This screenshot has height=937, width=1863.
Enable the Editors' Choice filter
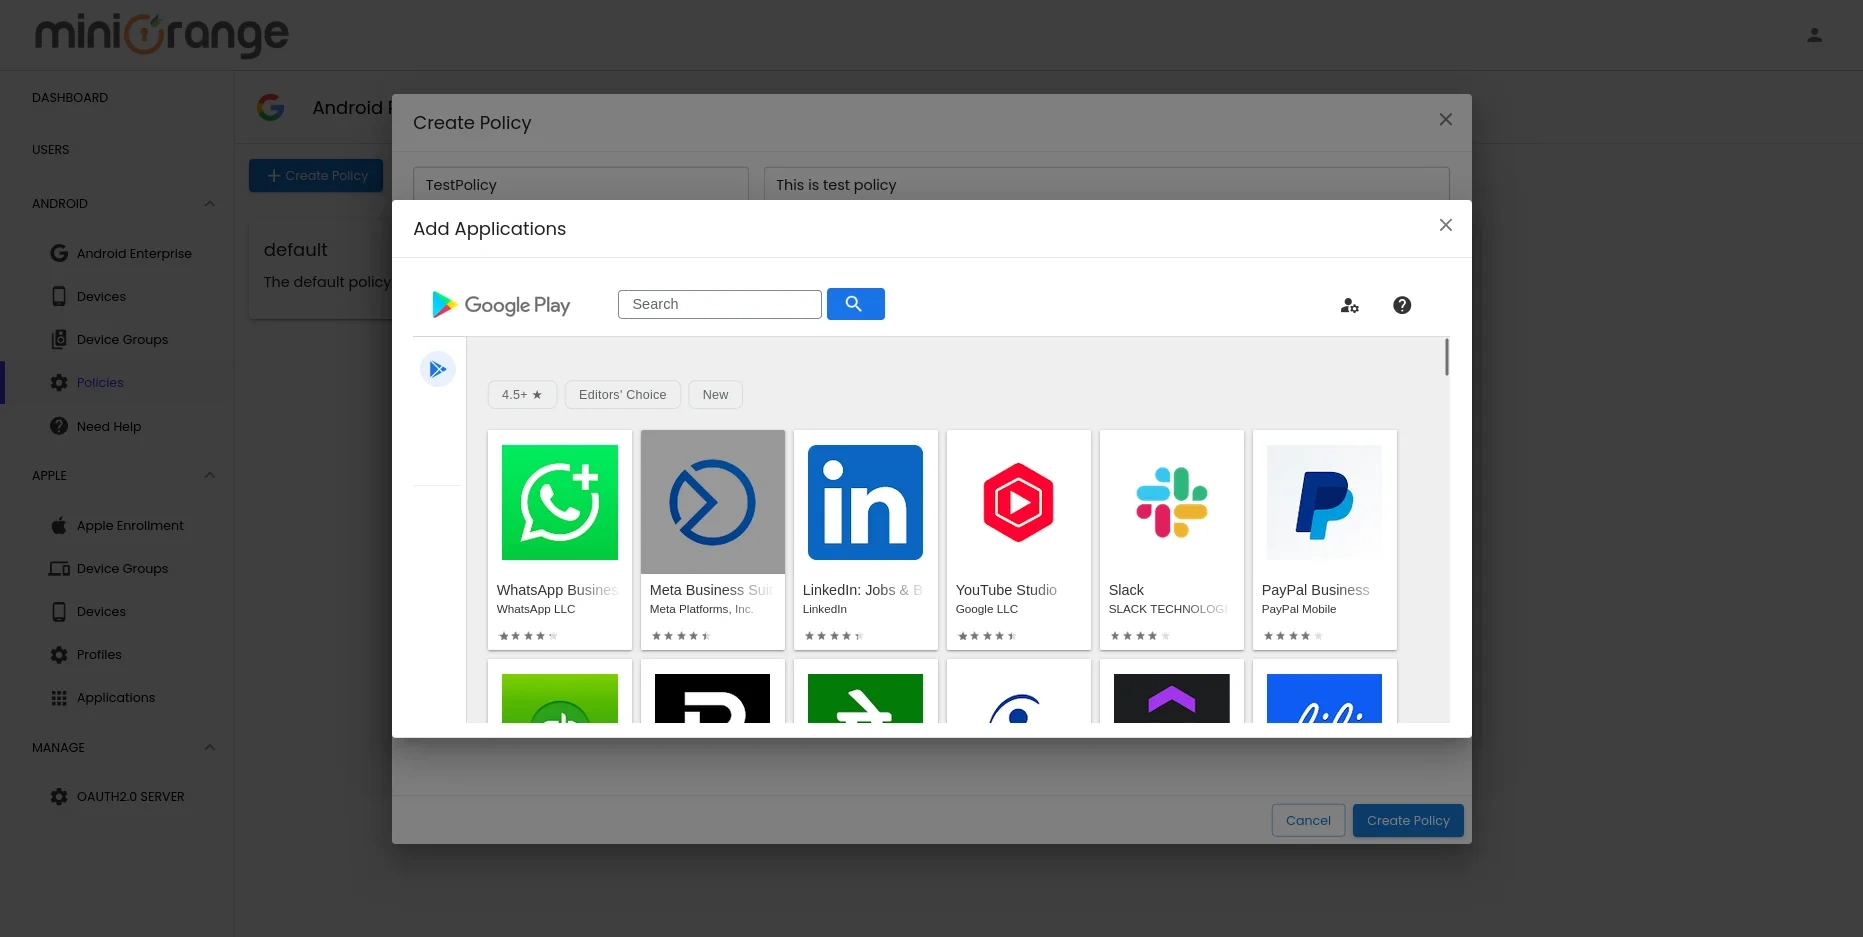622,394
